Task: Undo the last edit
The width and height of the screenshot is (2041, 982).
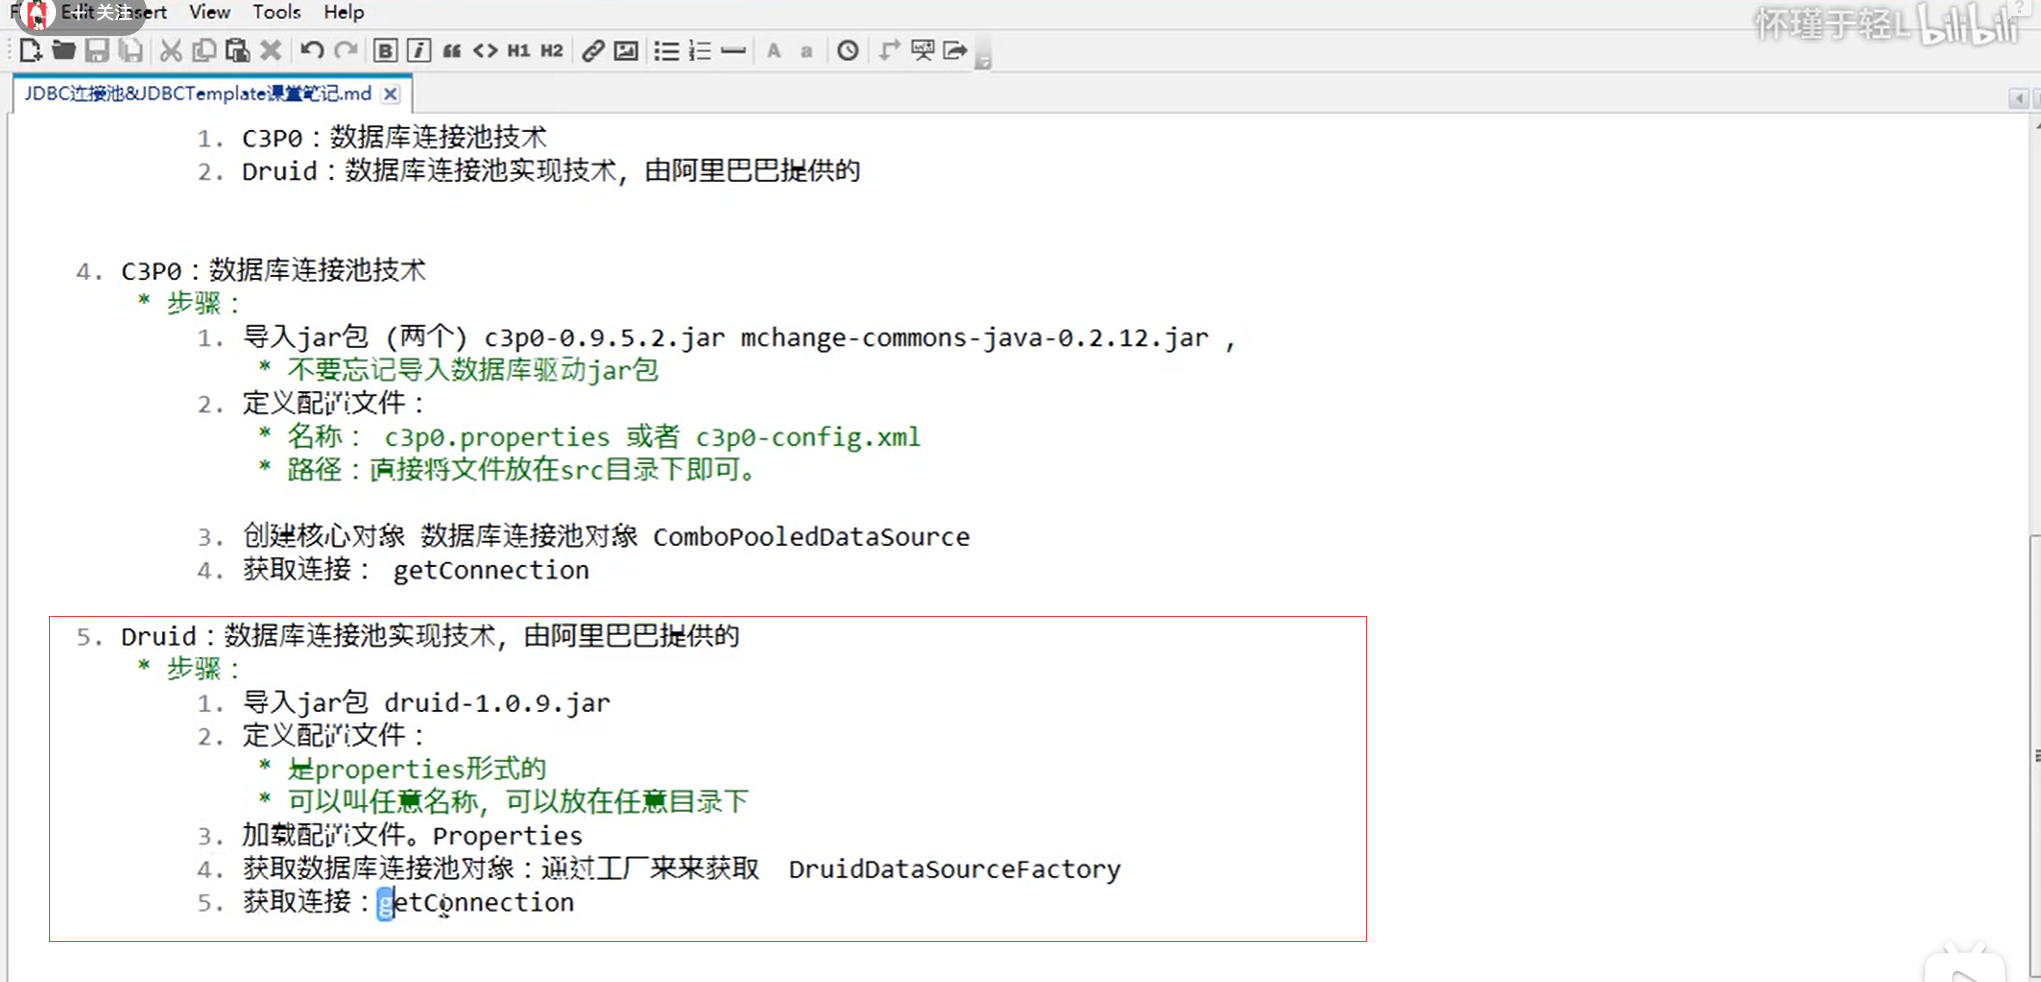Action: pyautogui.click(x=311, y=50)
